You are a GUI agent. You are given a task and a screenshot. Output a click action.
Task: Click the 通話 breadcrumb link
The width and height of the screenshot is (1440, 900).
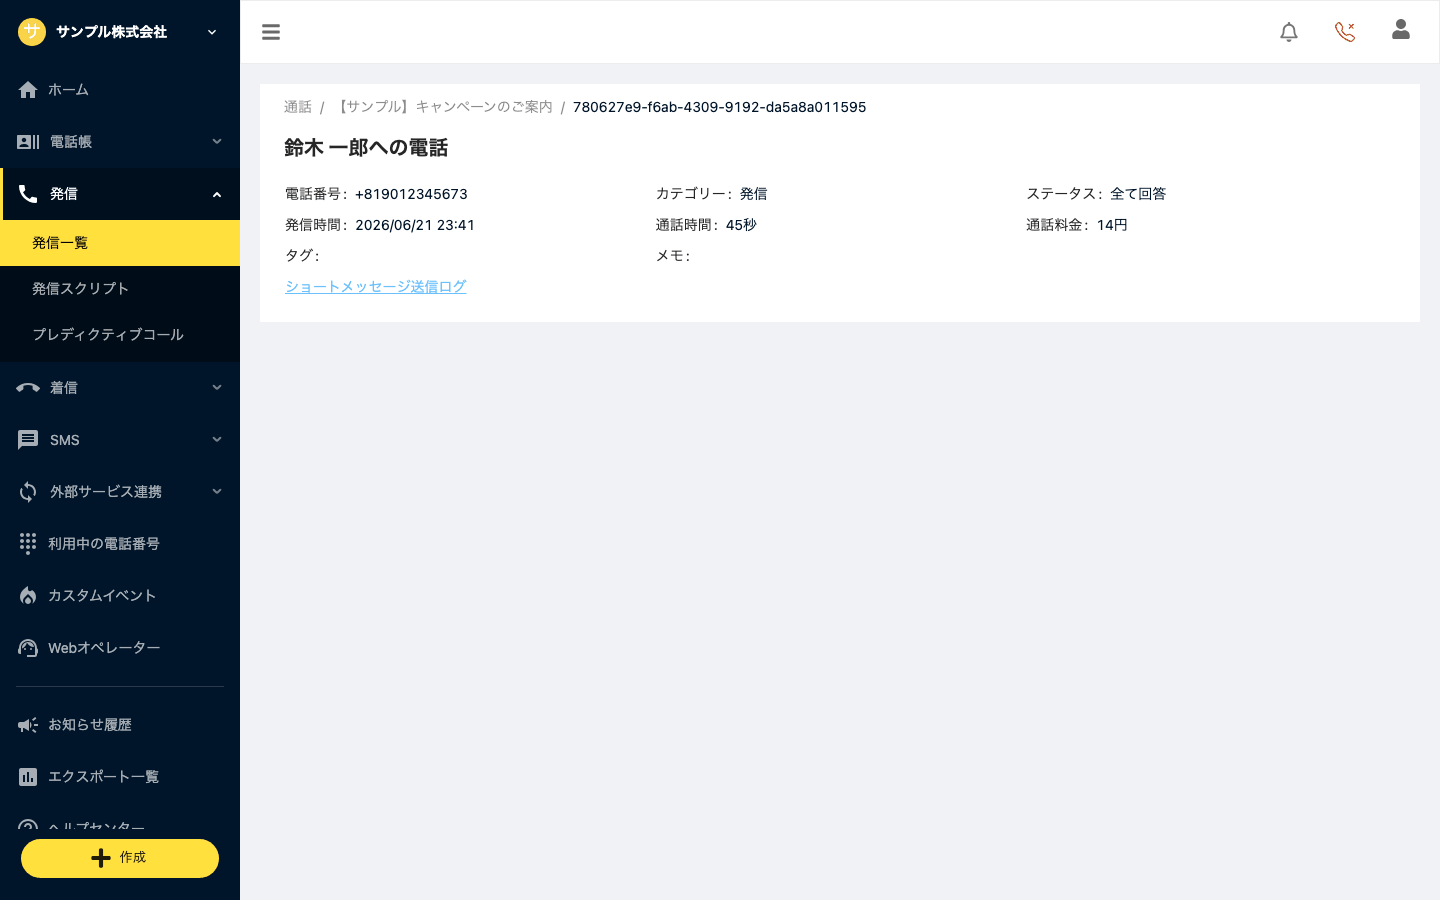pyautogui.click(x=298, y=107)
